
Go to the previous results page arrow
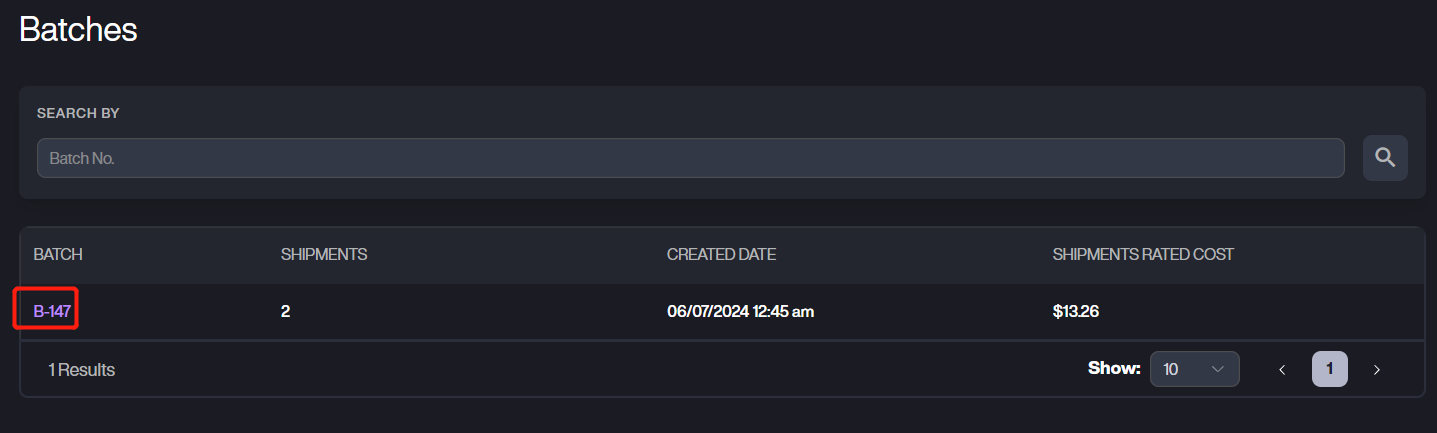click(x=1282, y=370)
